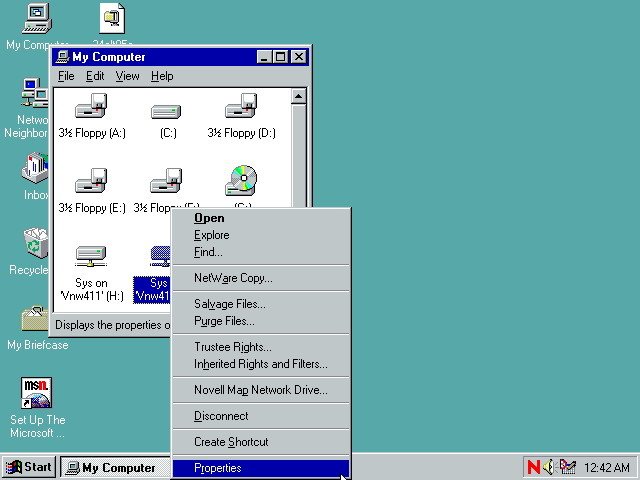Close the My Computer window

[299, 57]
